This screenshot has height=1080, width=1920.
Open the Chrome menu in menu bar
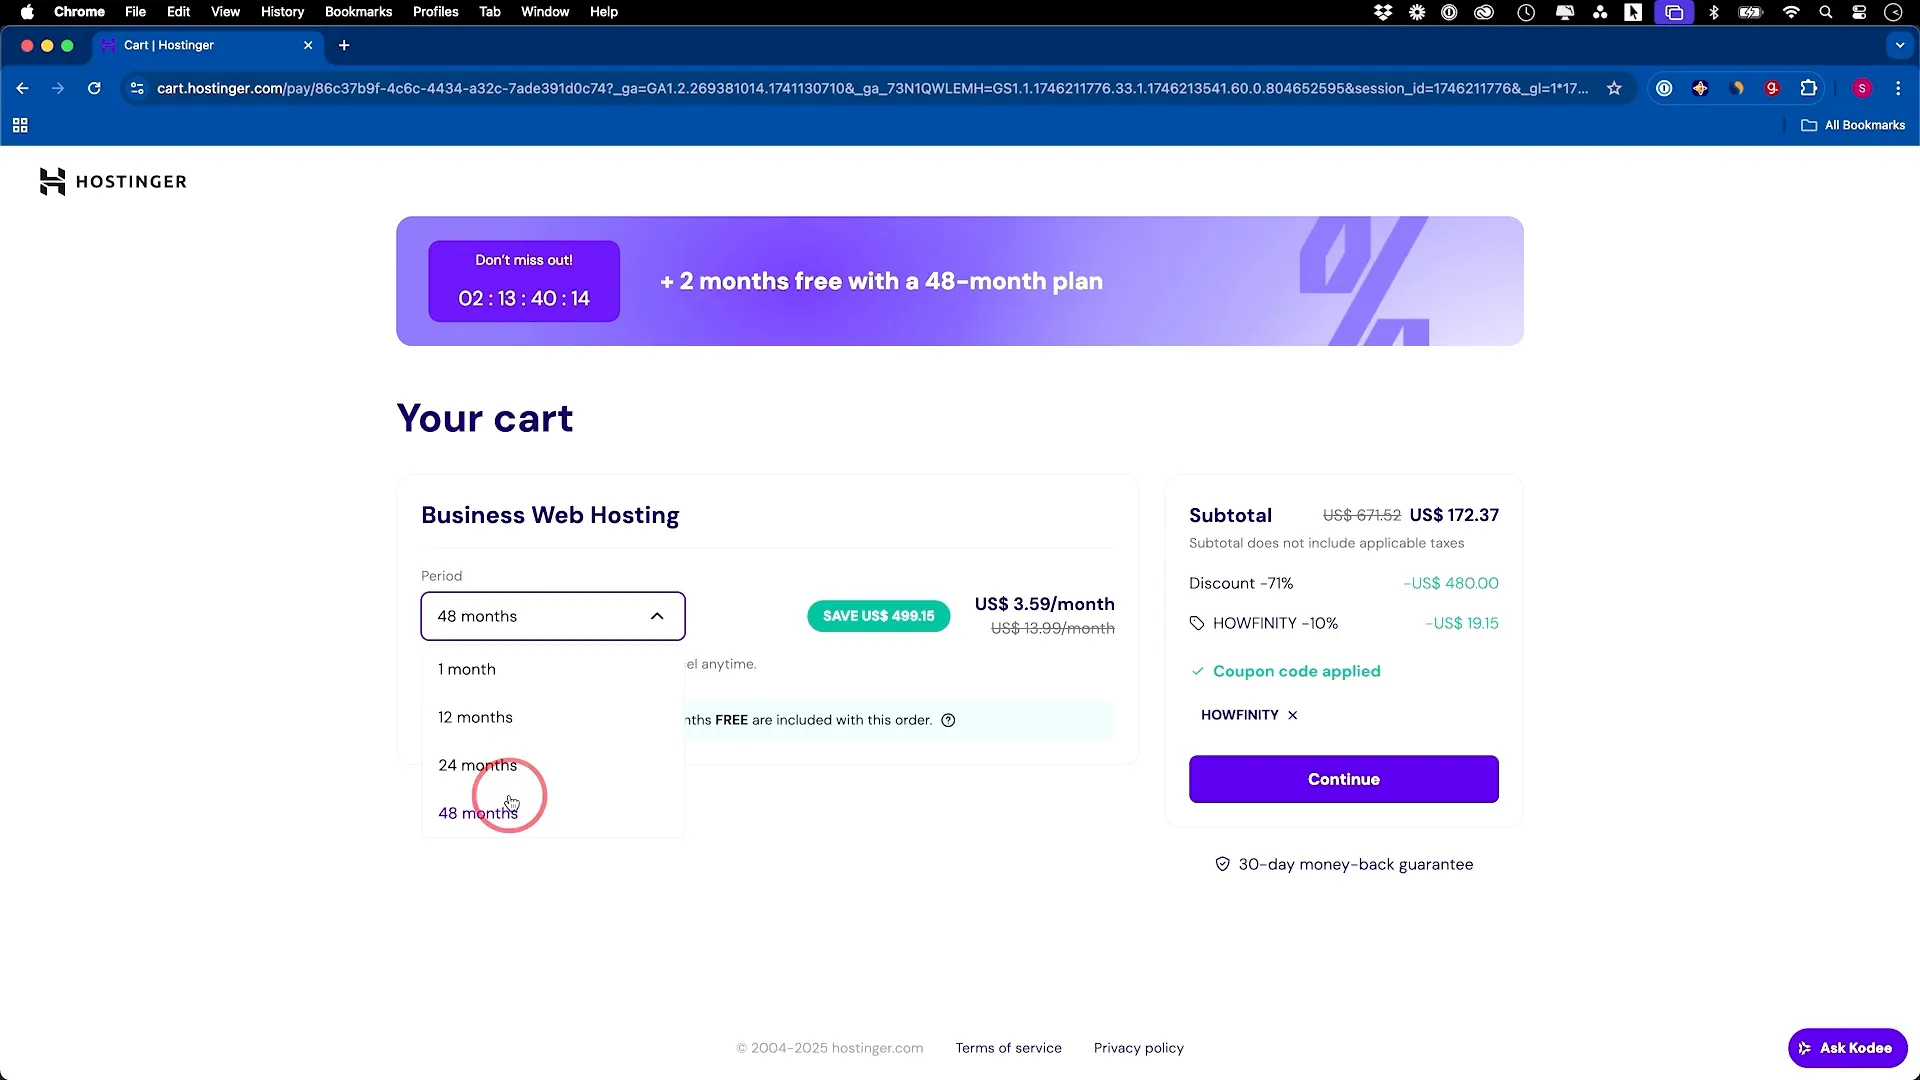coord(79,12)
